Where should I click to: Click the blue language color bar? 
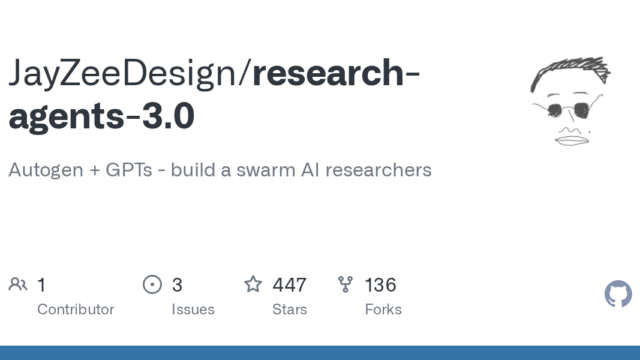pos(320,353)
